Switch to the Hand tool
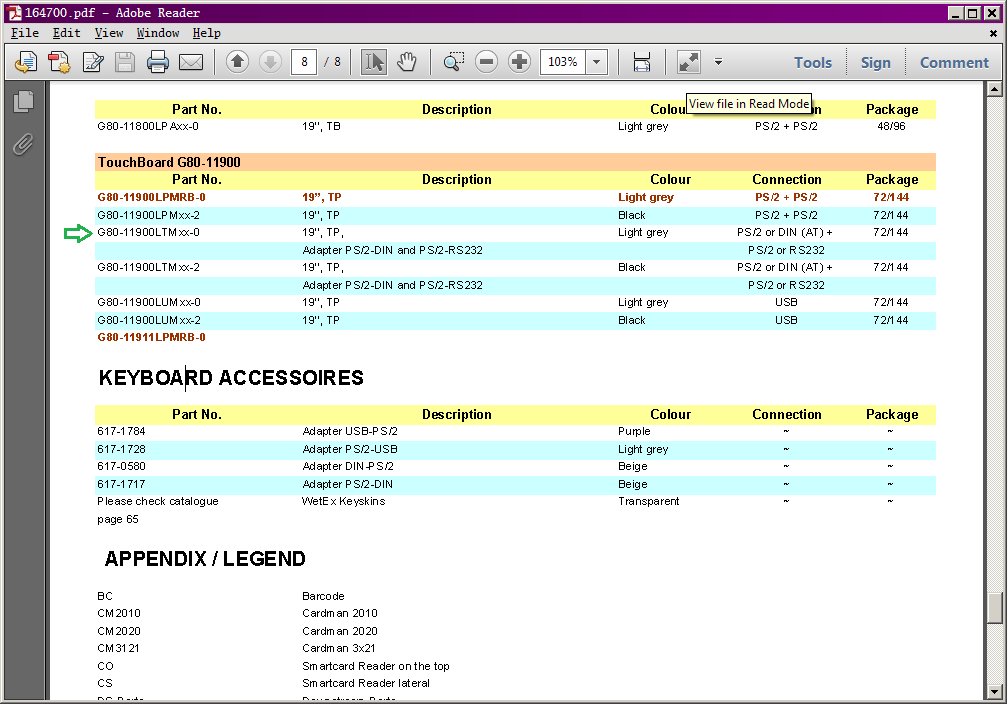This screenshot has height=704, width=1007. pos(407,62)
